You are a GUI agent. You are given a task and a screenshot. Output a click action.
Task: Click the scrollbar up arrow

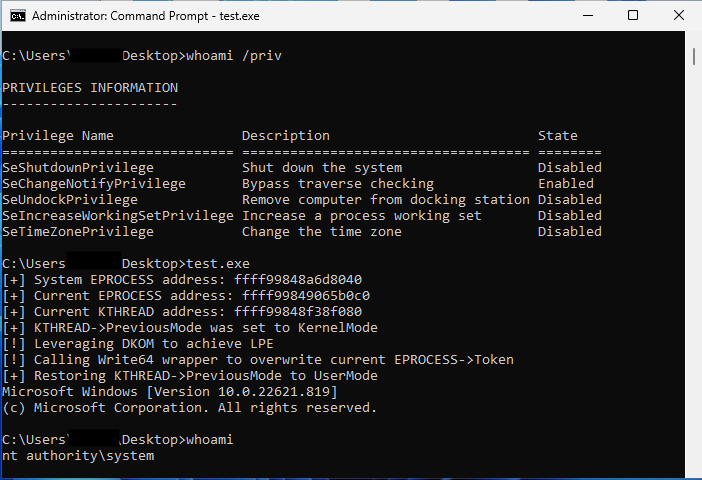click(693, 41)
